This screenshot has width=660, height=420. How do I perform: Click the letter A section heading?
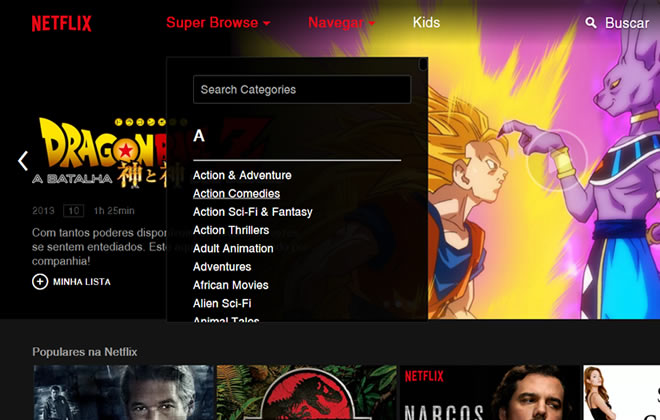pyautogui.click(x=199, y=136)
